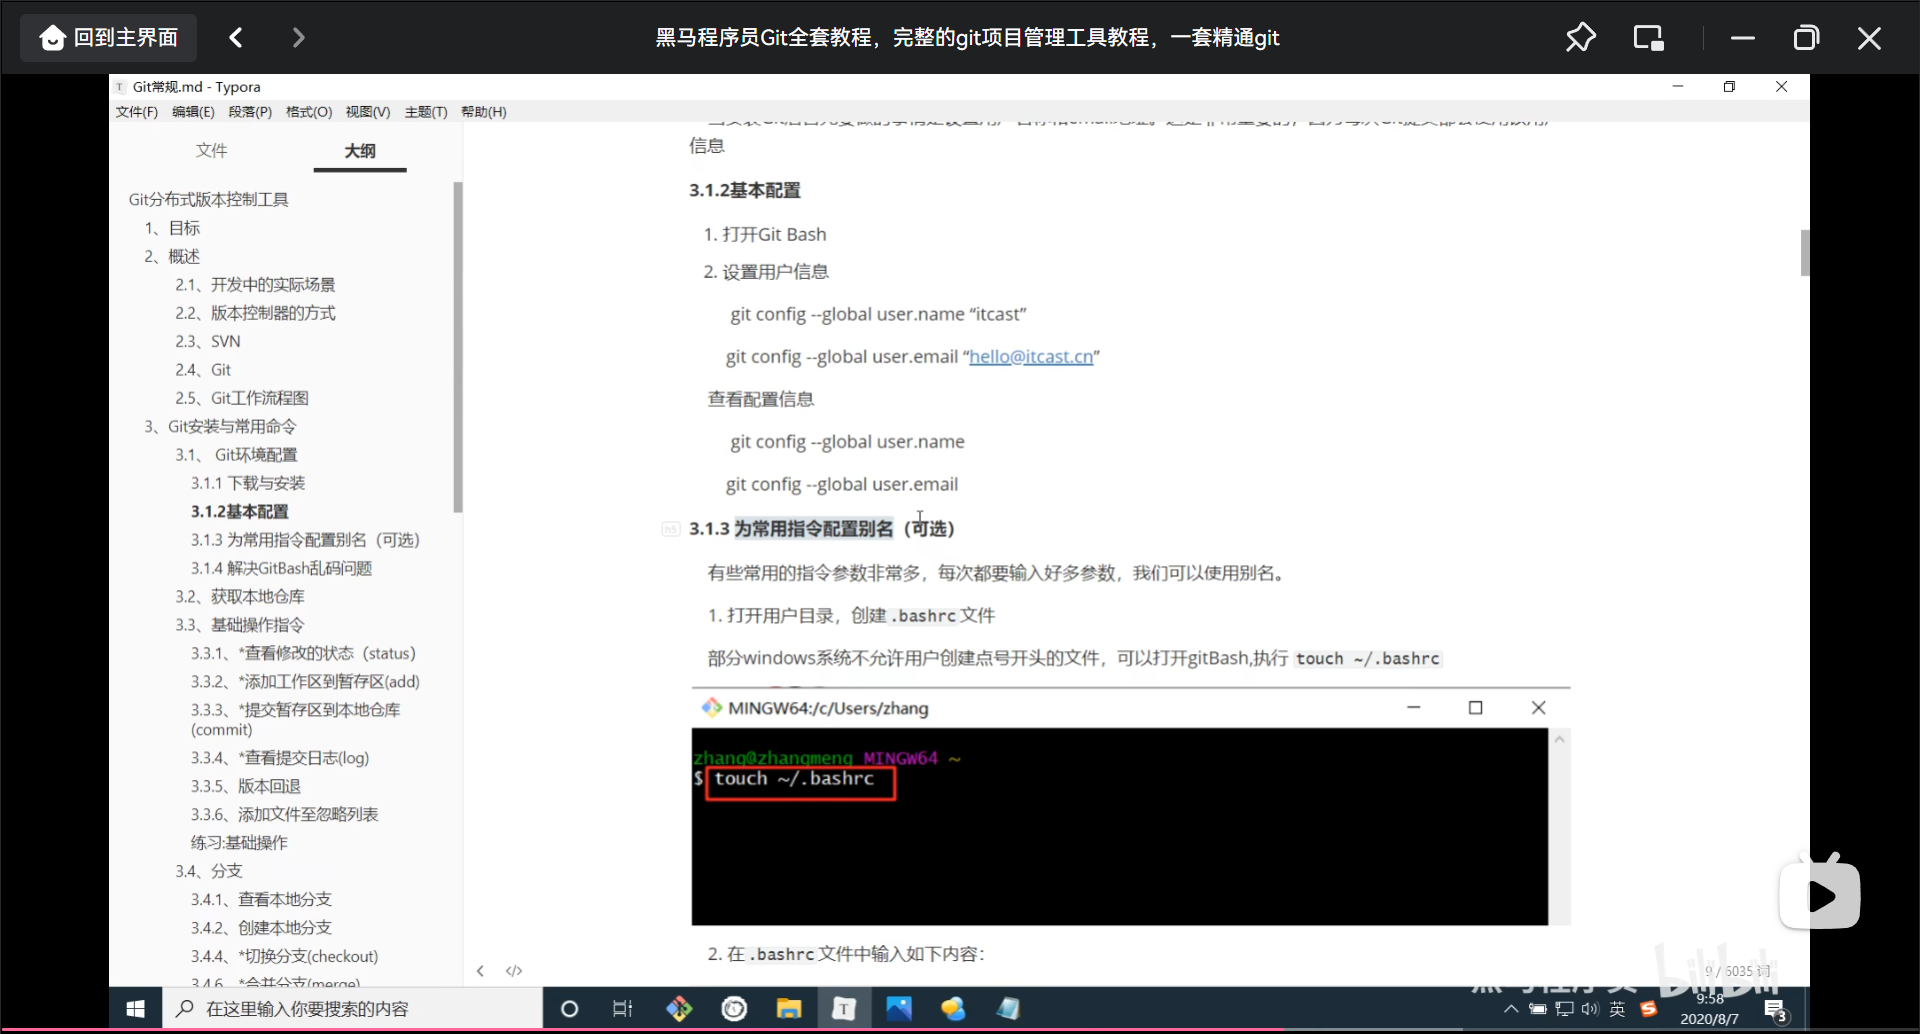1920x1034 pixels.
Task: Click the Bilibili play button overlay
Action: tap(1819, 895)
